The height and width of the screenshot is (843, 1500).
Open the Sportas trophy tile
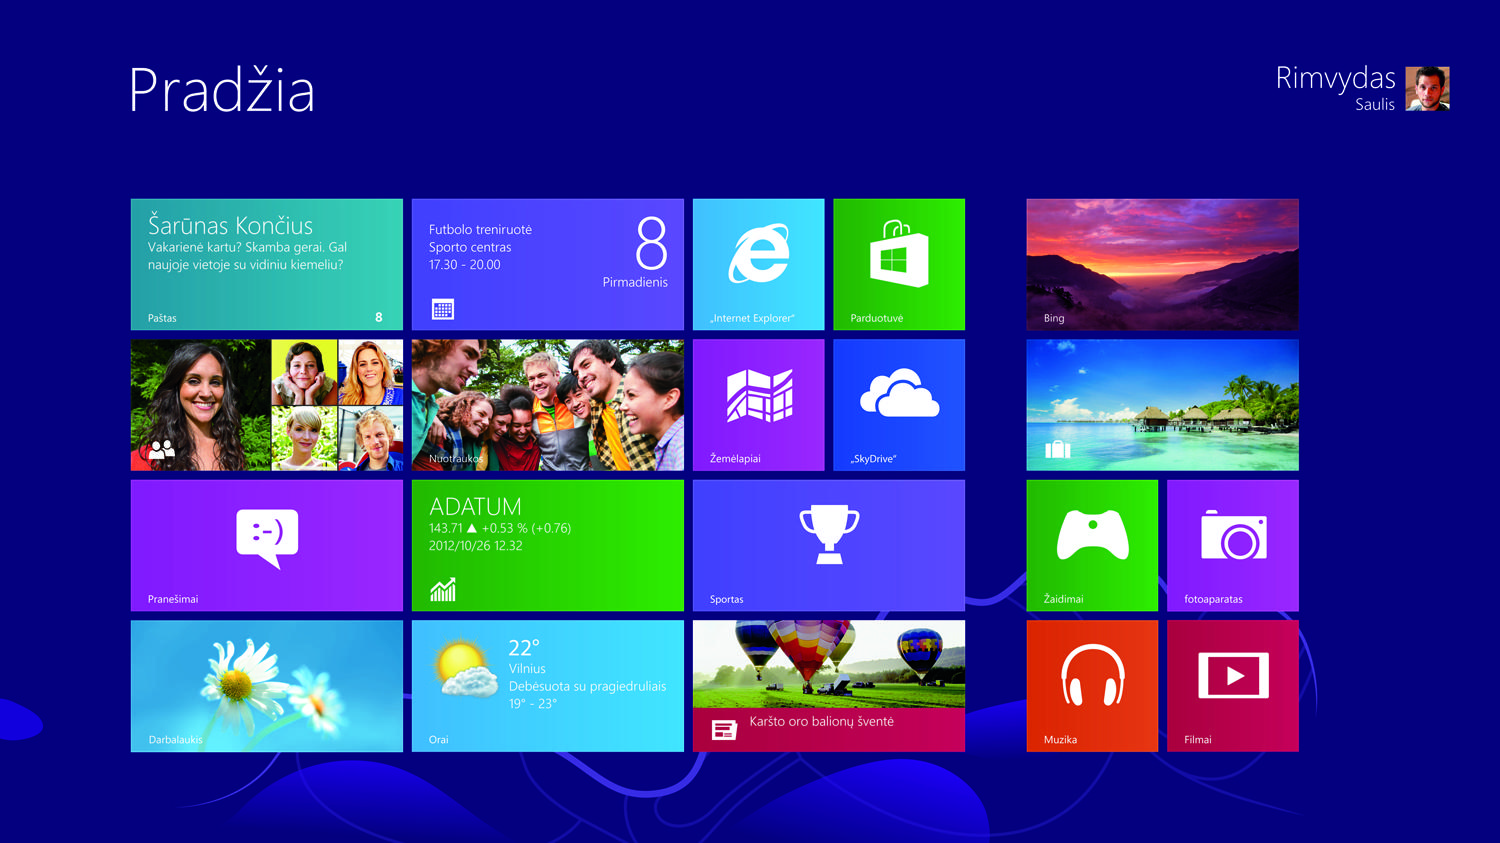pyautogui.click(x=828, y=545)
